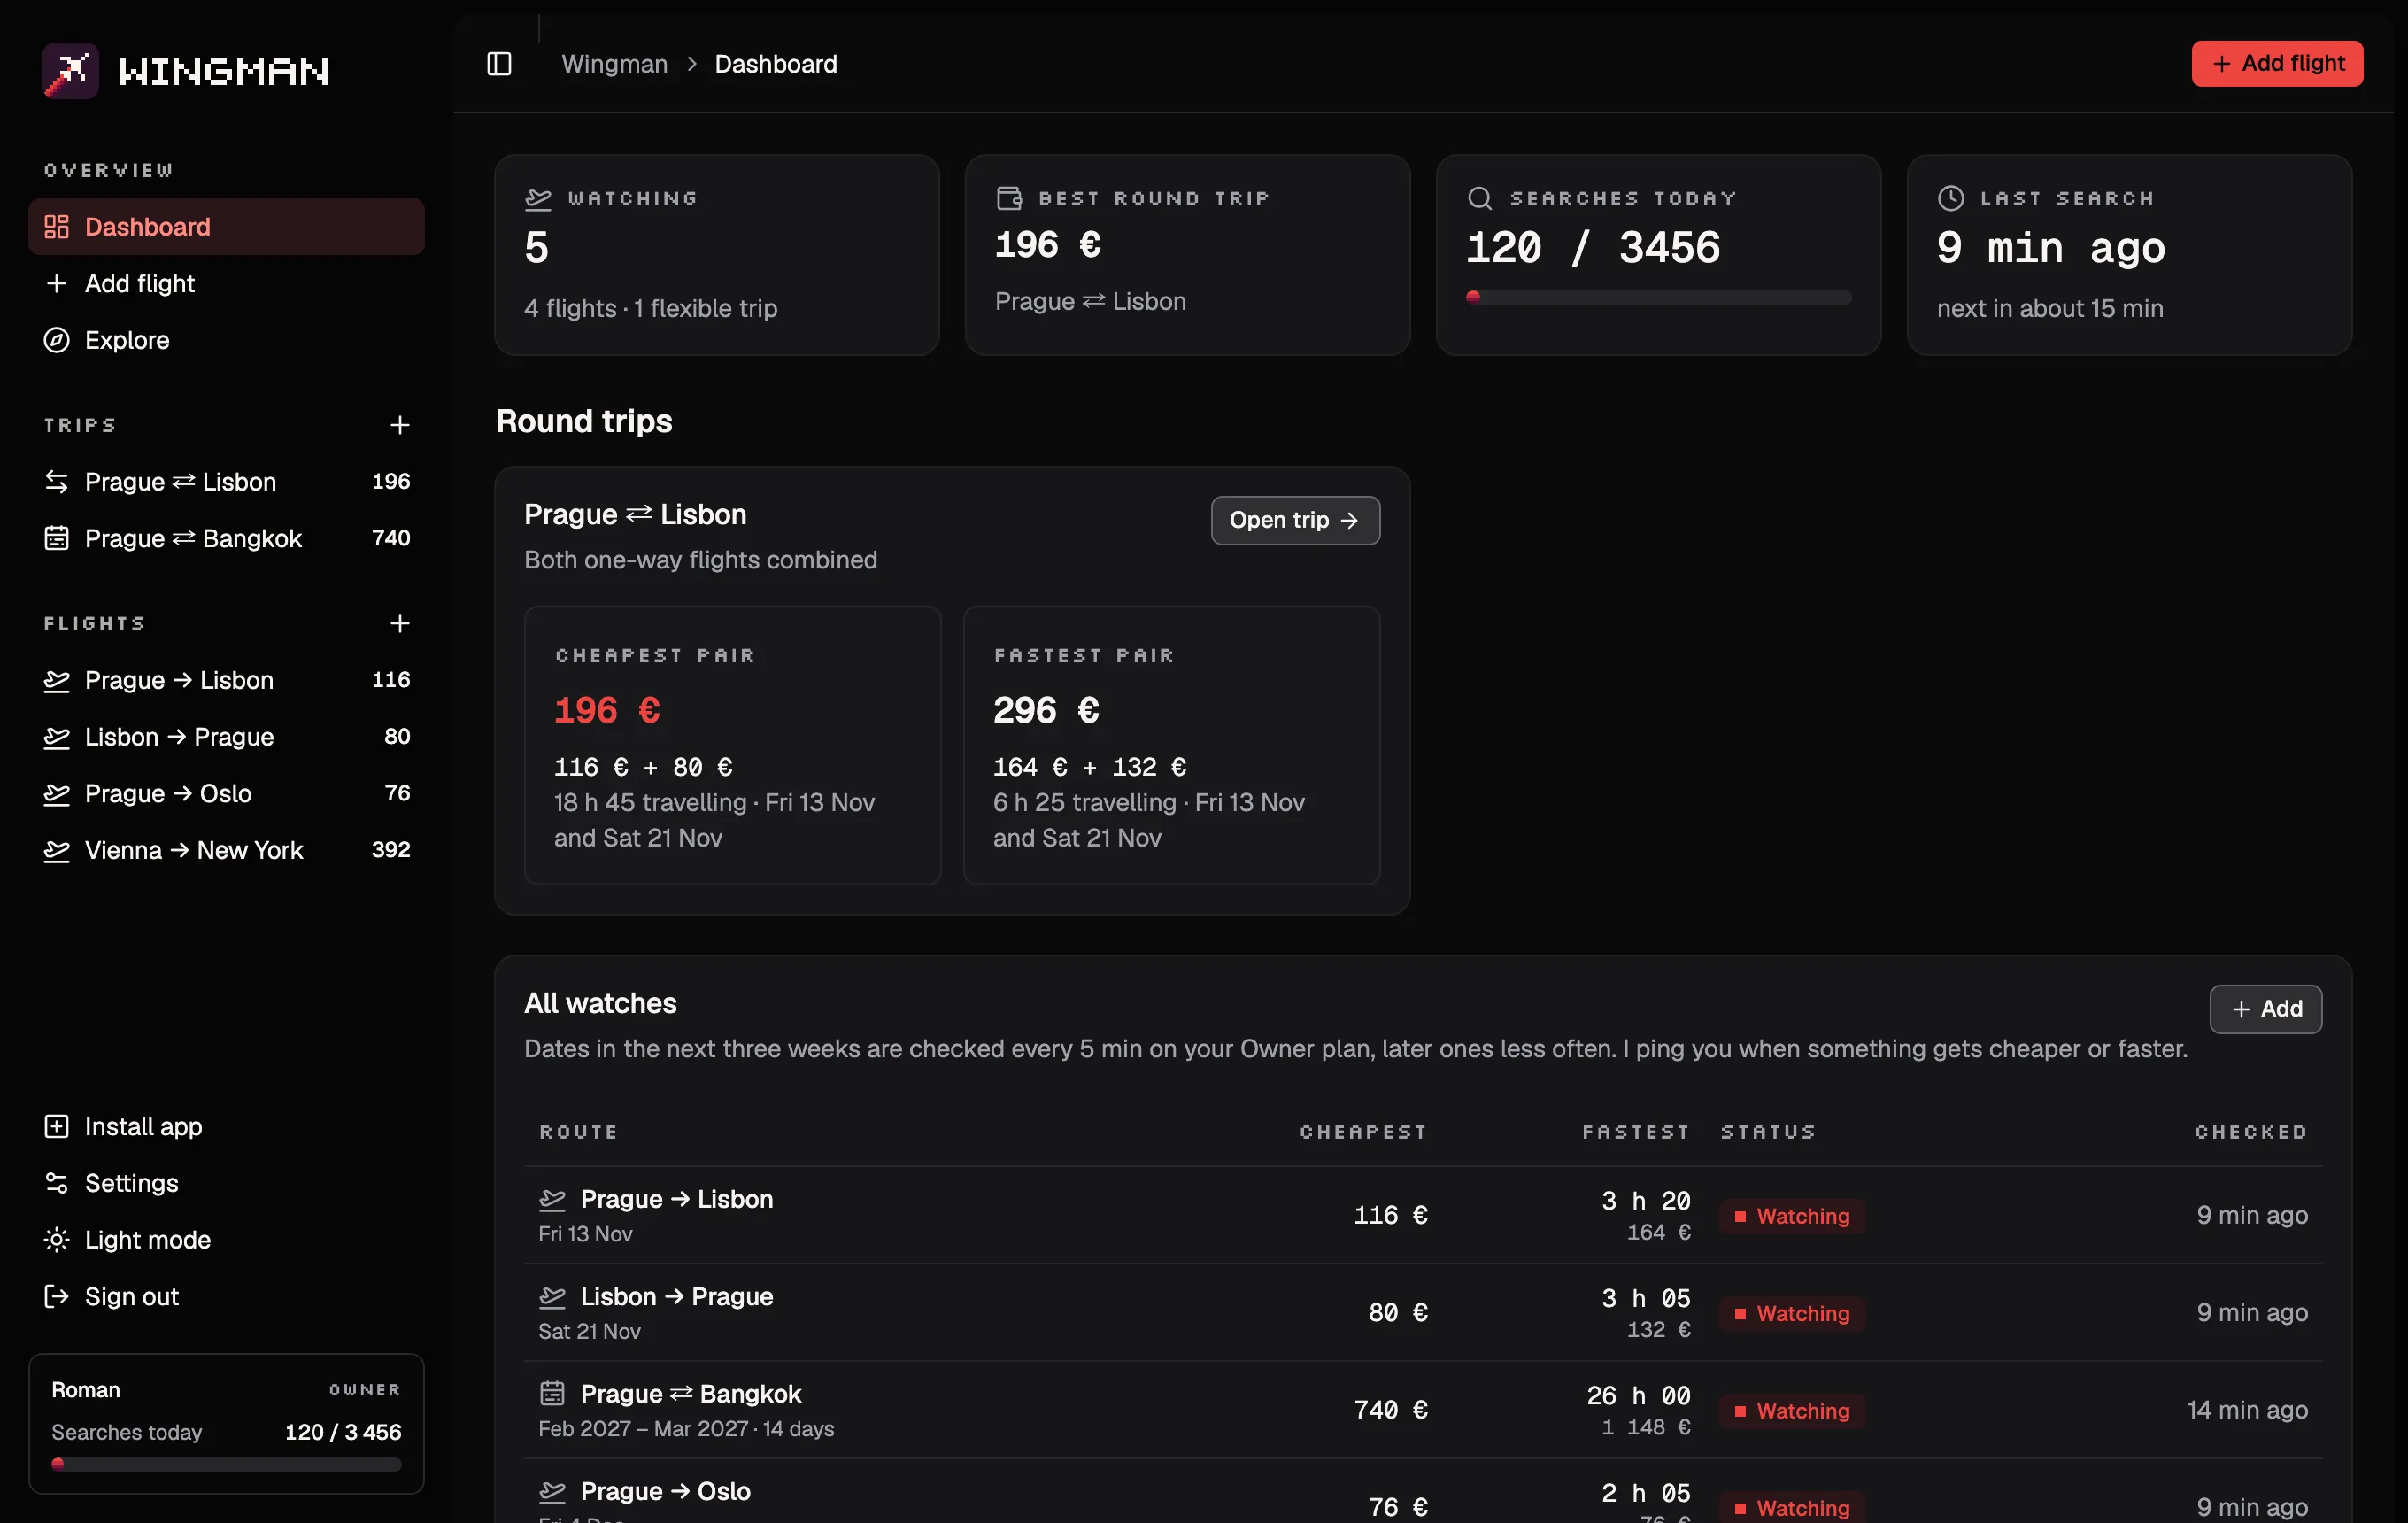Add a new flight via Flights plus icon
2408x1523 pixels.
399,624
